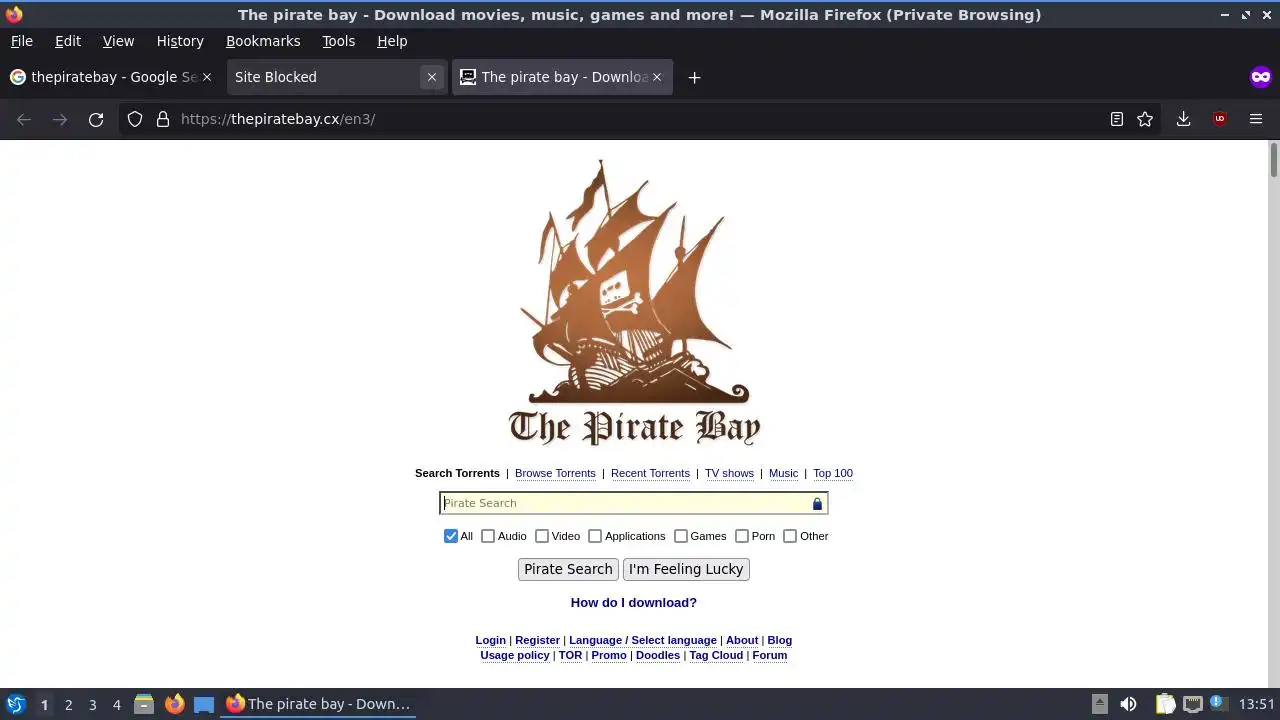Click the notification tray icon
This screenshot has width=1280, height=720.
(x=1218, y=703)
